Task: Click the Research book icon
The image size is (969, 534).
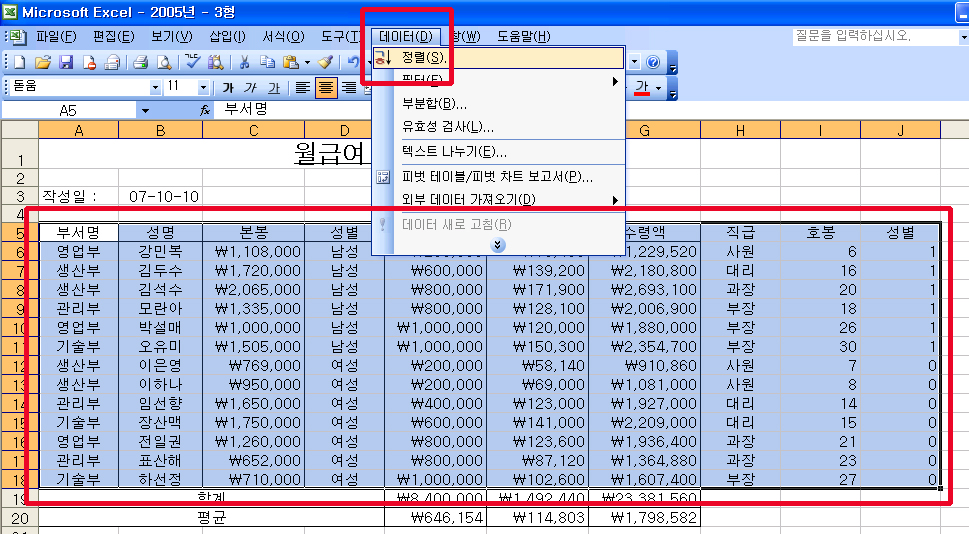Action: [216, 62]
